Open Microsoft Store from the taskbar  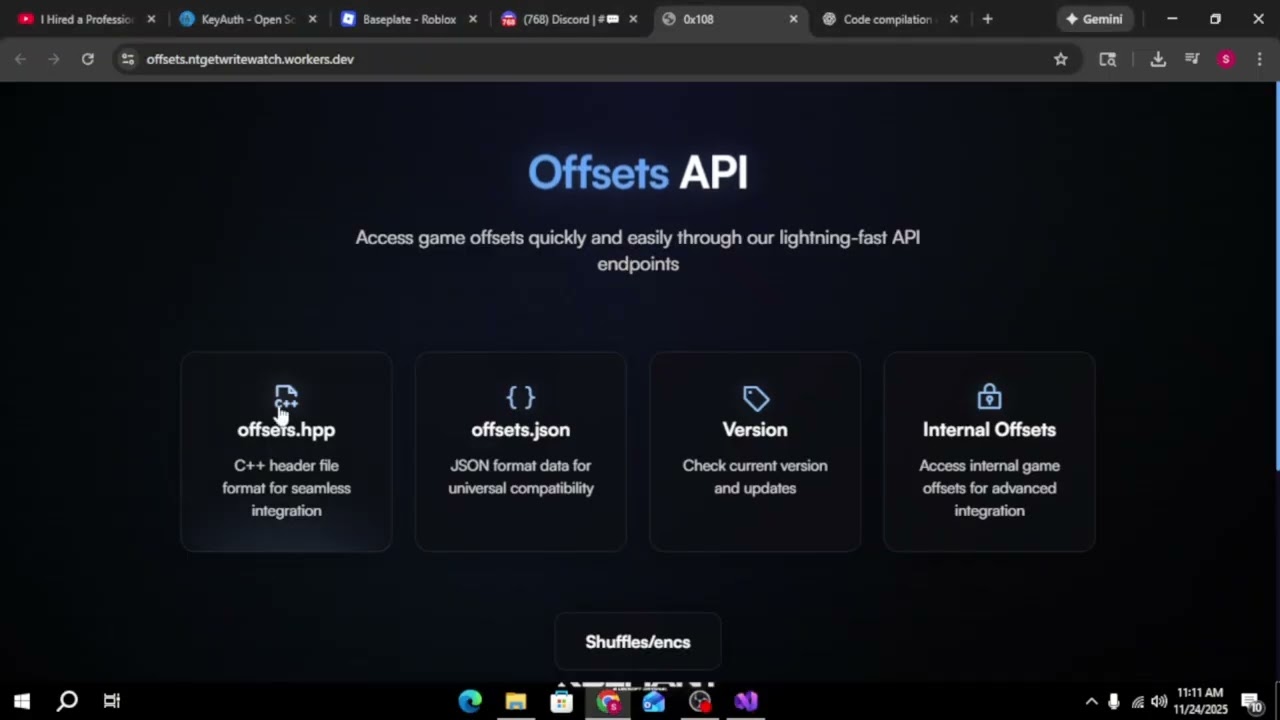[562, 701]
